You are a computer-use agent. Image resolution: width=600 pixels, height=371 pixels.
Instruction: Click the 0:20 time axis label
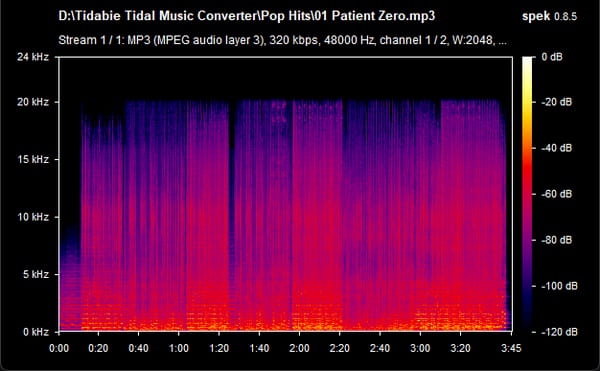click(98, 348)
